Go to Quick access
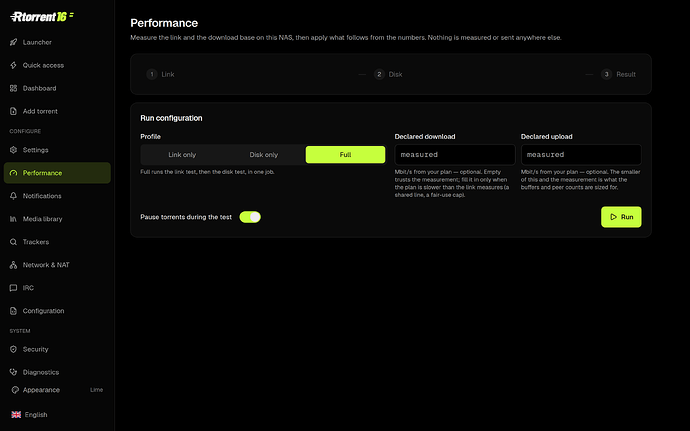Viewport: 690px width, 431px height. 57,65
